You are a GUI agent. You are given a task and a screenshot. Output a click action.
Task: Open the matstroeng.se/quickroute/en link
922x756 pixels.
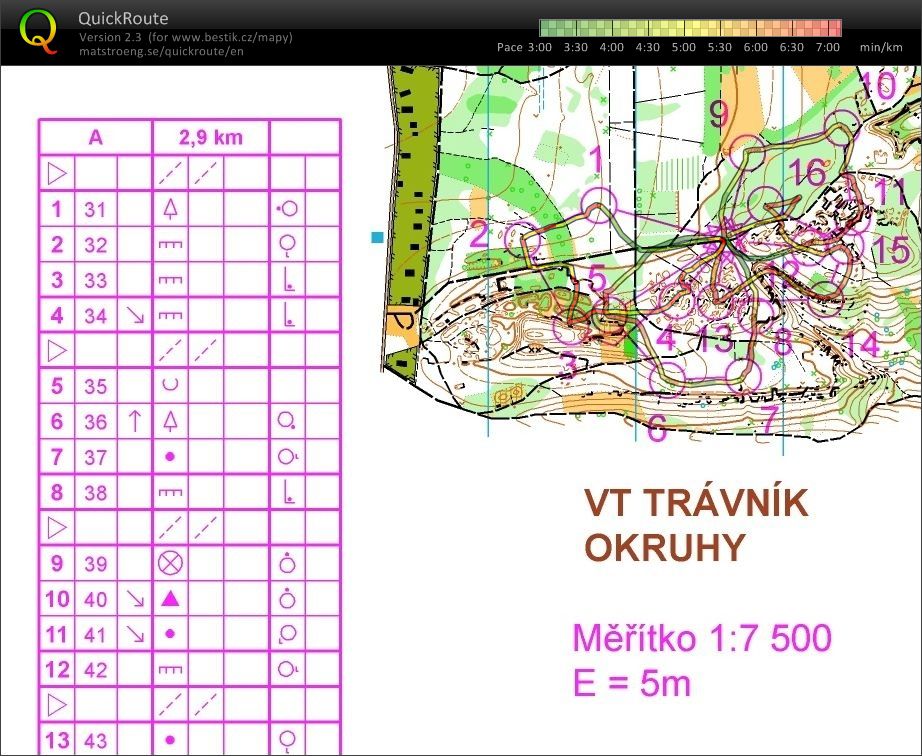[161, 51]
